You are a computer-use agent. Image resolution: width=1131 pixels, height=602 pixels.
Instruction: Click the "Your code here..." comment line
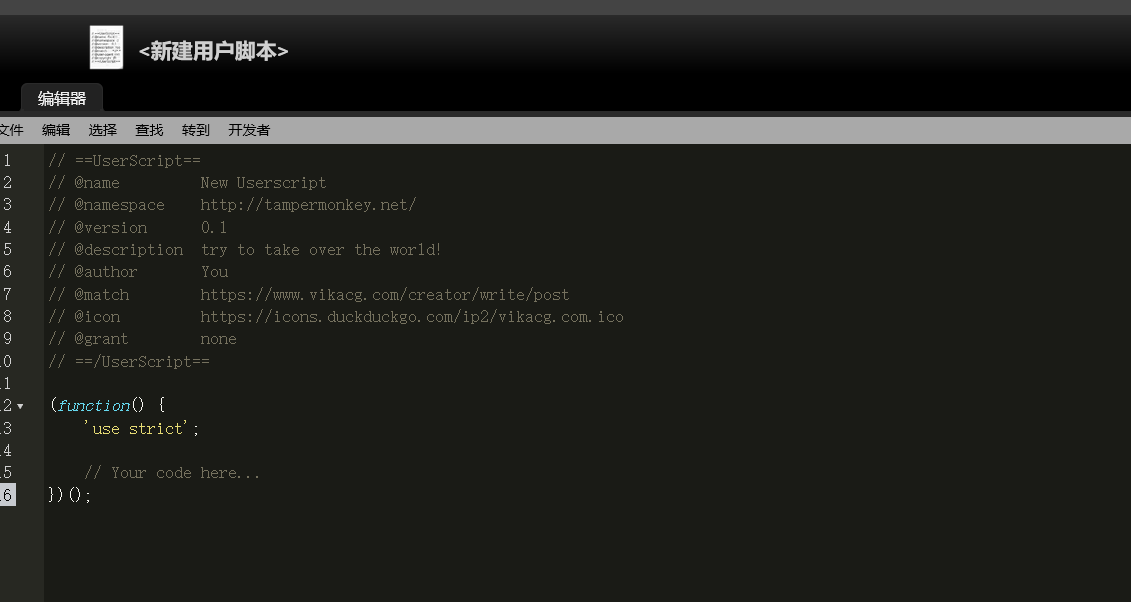pos(172,473)
